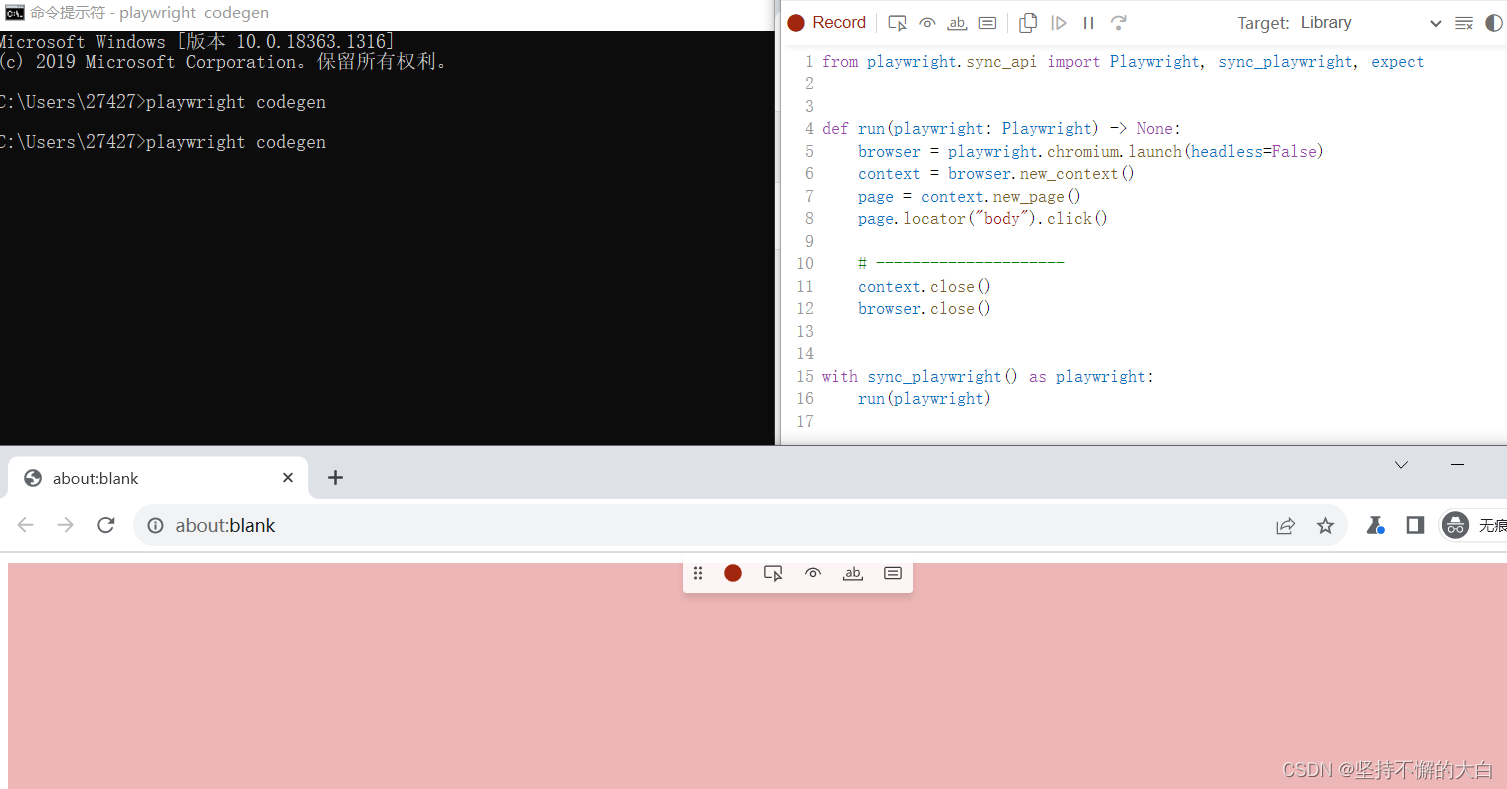
Task: Open the Chrome Labs flask icon
Action: (1376, 525)
